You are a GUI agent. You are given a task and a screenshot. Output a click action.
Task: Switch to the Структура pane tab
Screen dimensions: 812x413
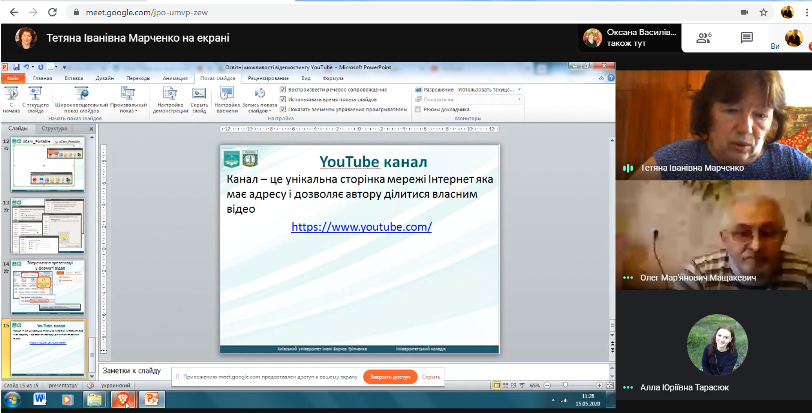click(x=55, y=129)
